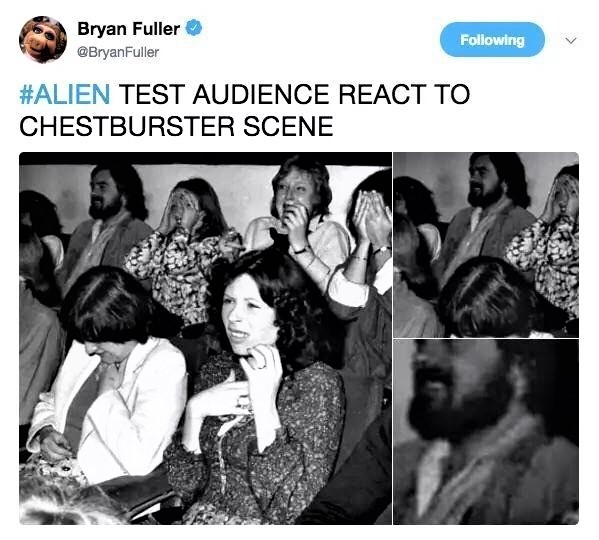599x540 pixels.
Task: Open Bryan Fuller's profile avatar
Action: click(43, 39)
